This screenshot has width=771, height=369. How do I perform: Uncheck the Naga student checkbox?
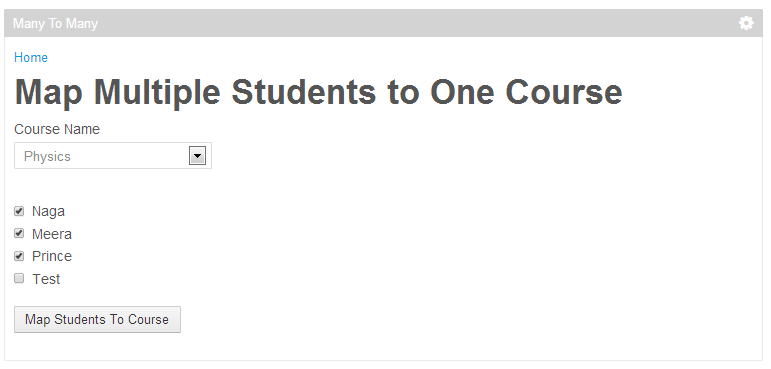pyautogui.click(x=19, y=211)
